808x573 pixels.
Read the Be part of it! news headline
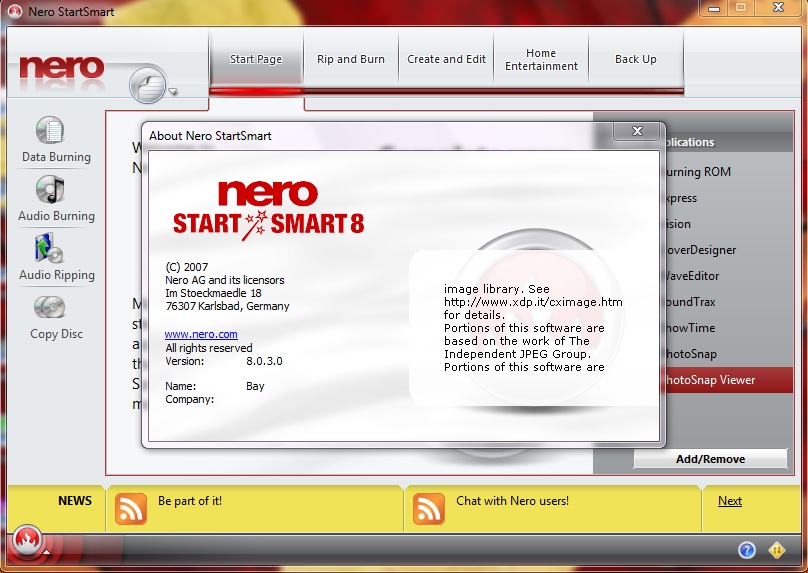tap(190, 501)
